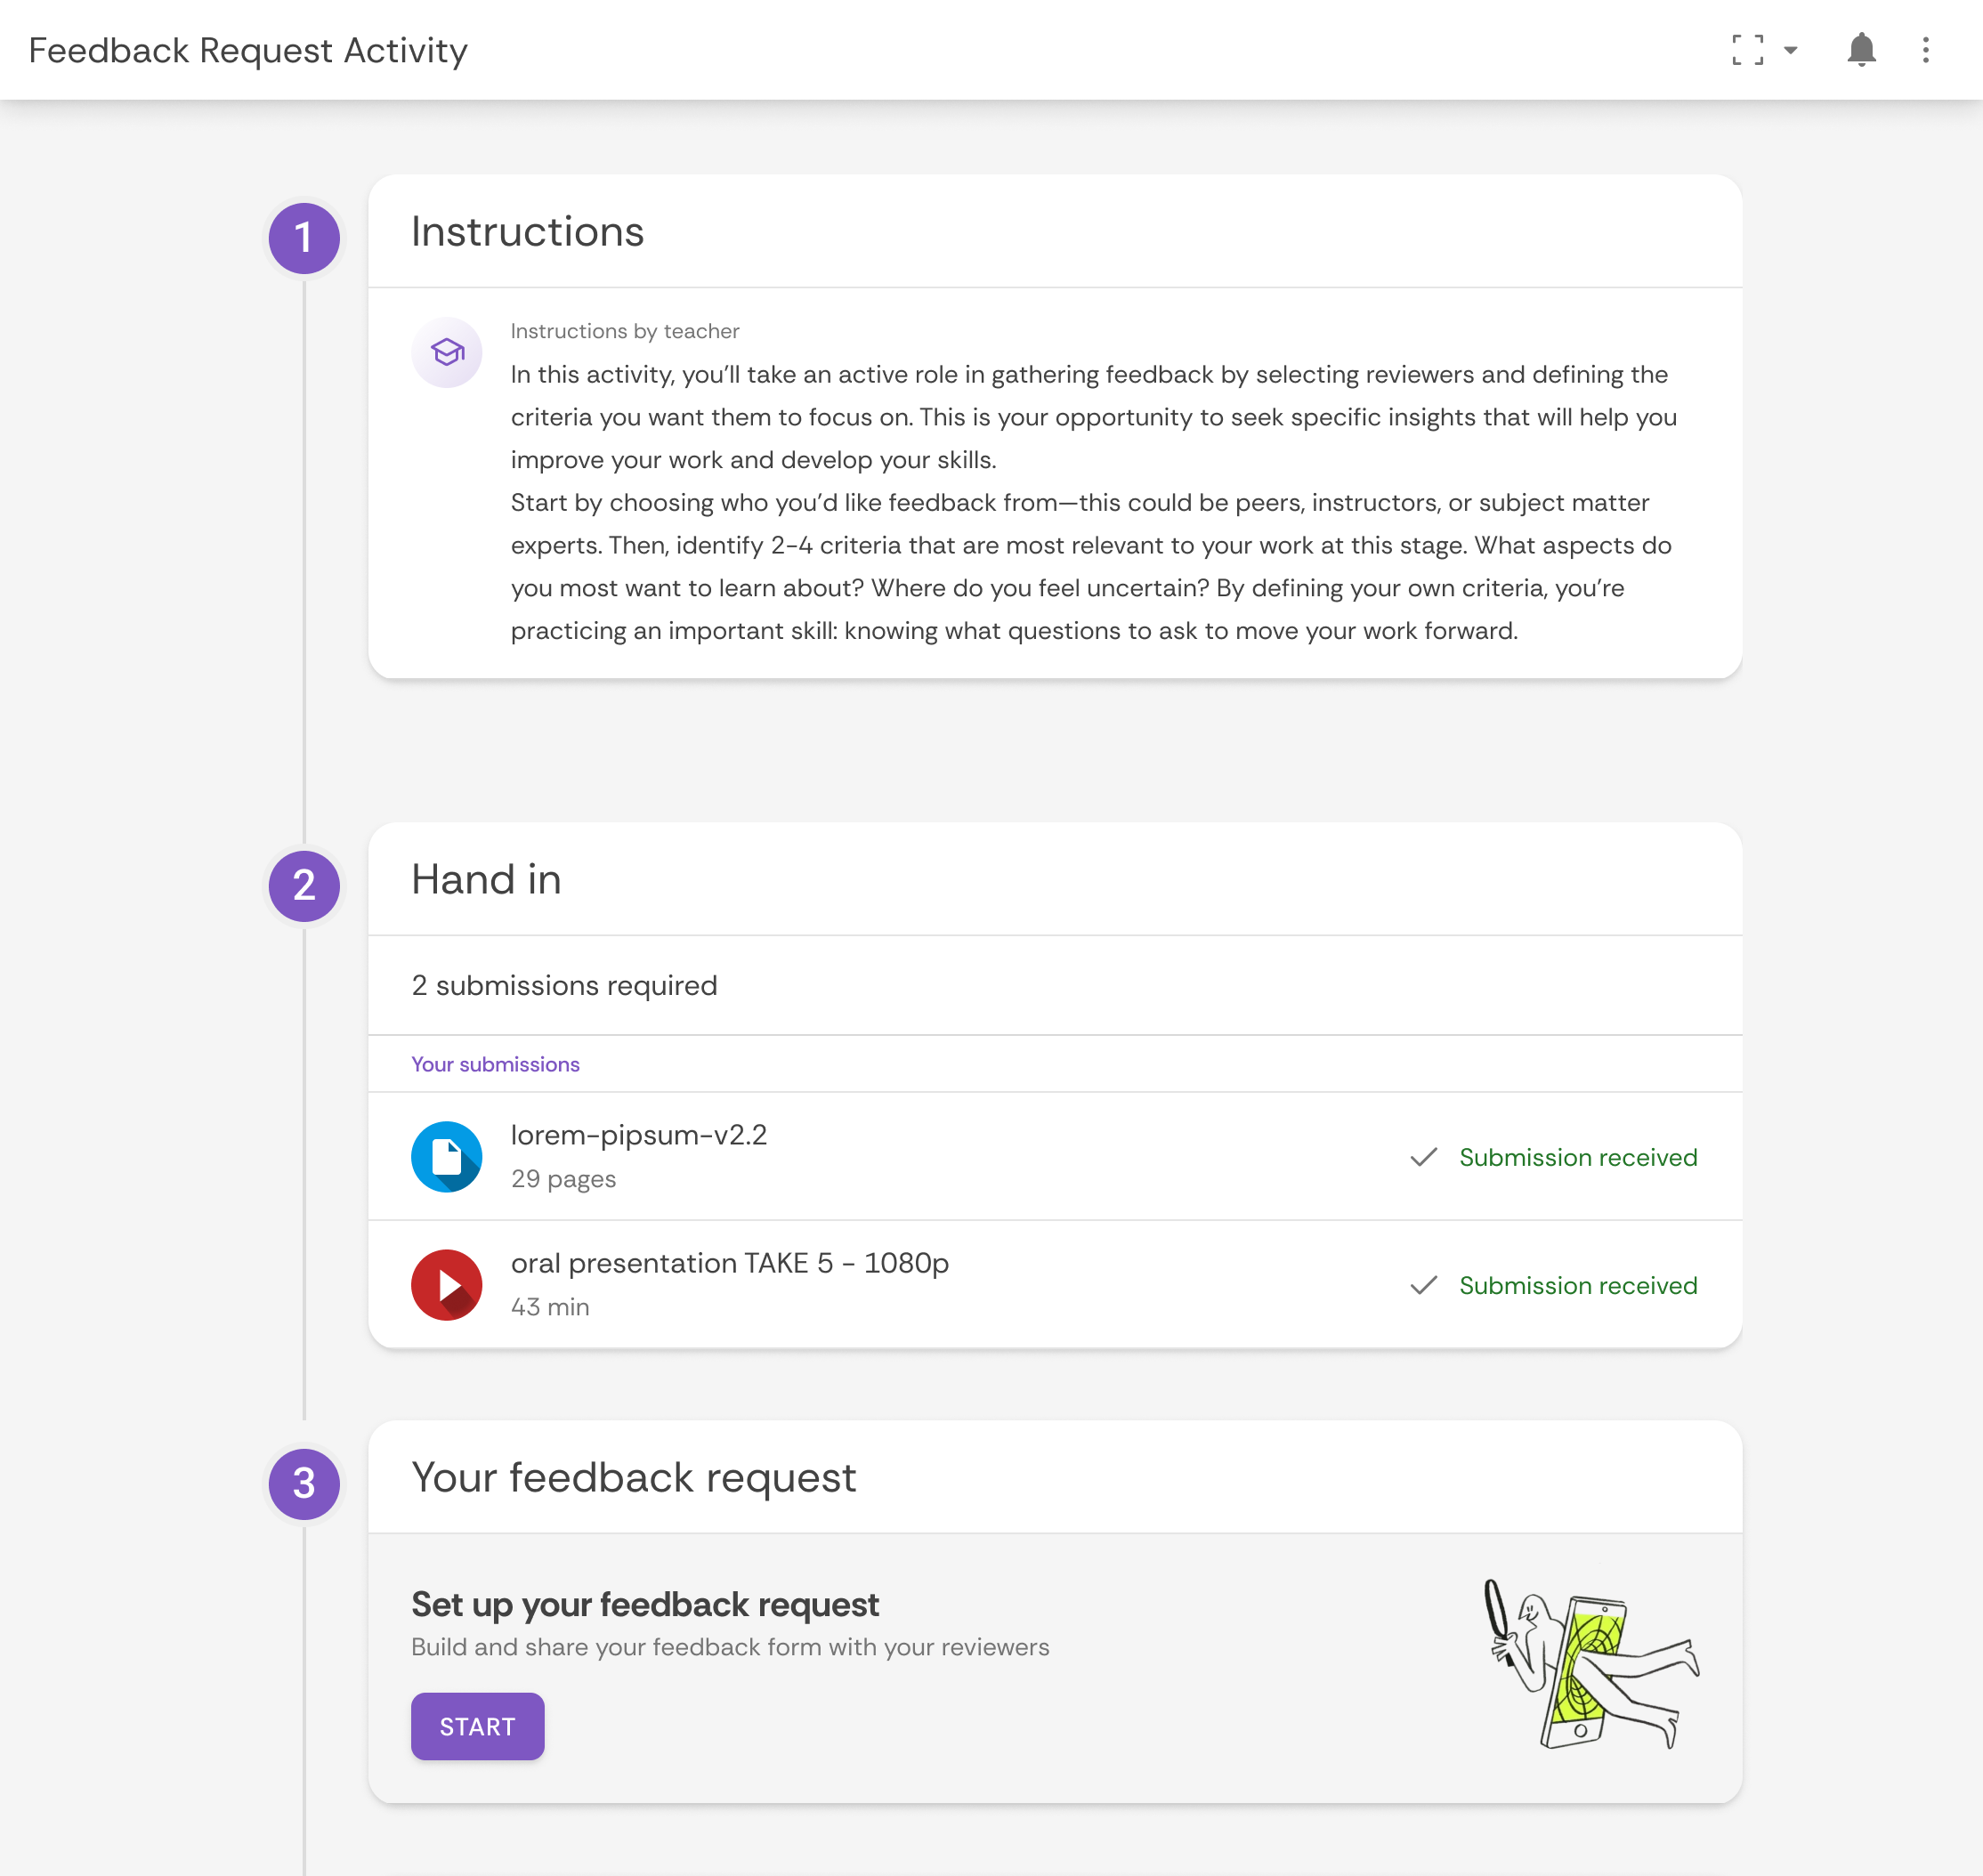
Task: Click checkmark beside oral presentation Submission received
Action: click(1424, 1285)
